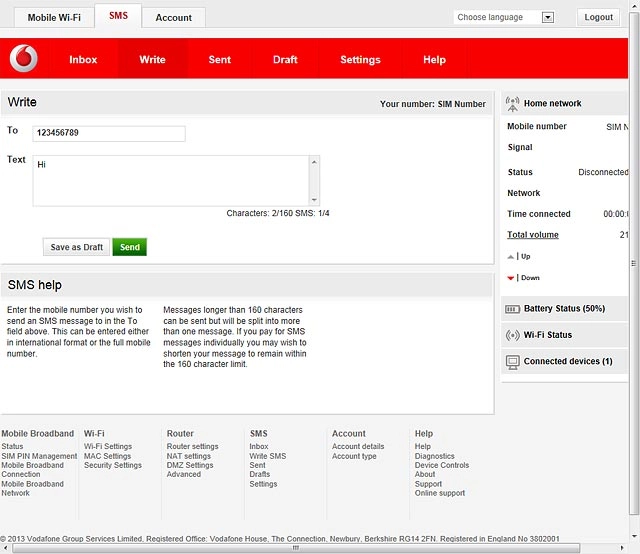Click the Home network antenna icon
Viewport: 640px width, 554px height.
[x=512, y=104]
